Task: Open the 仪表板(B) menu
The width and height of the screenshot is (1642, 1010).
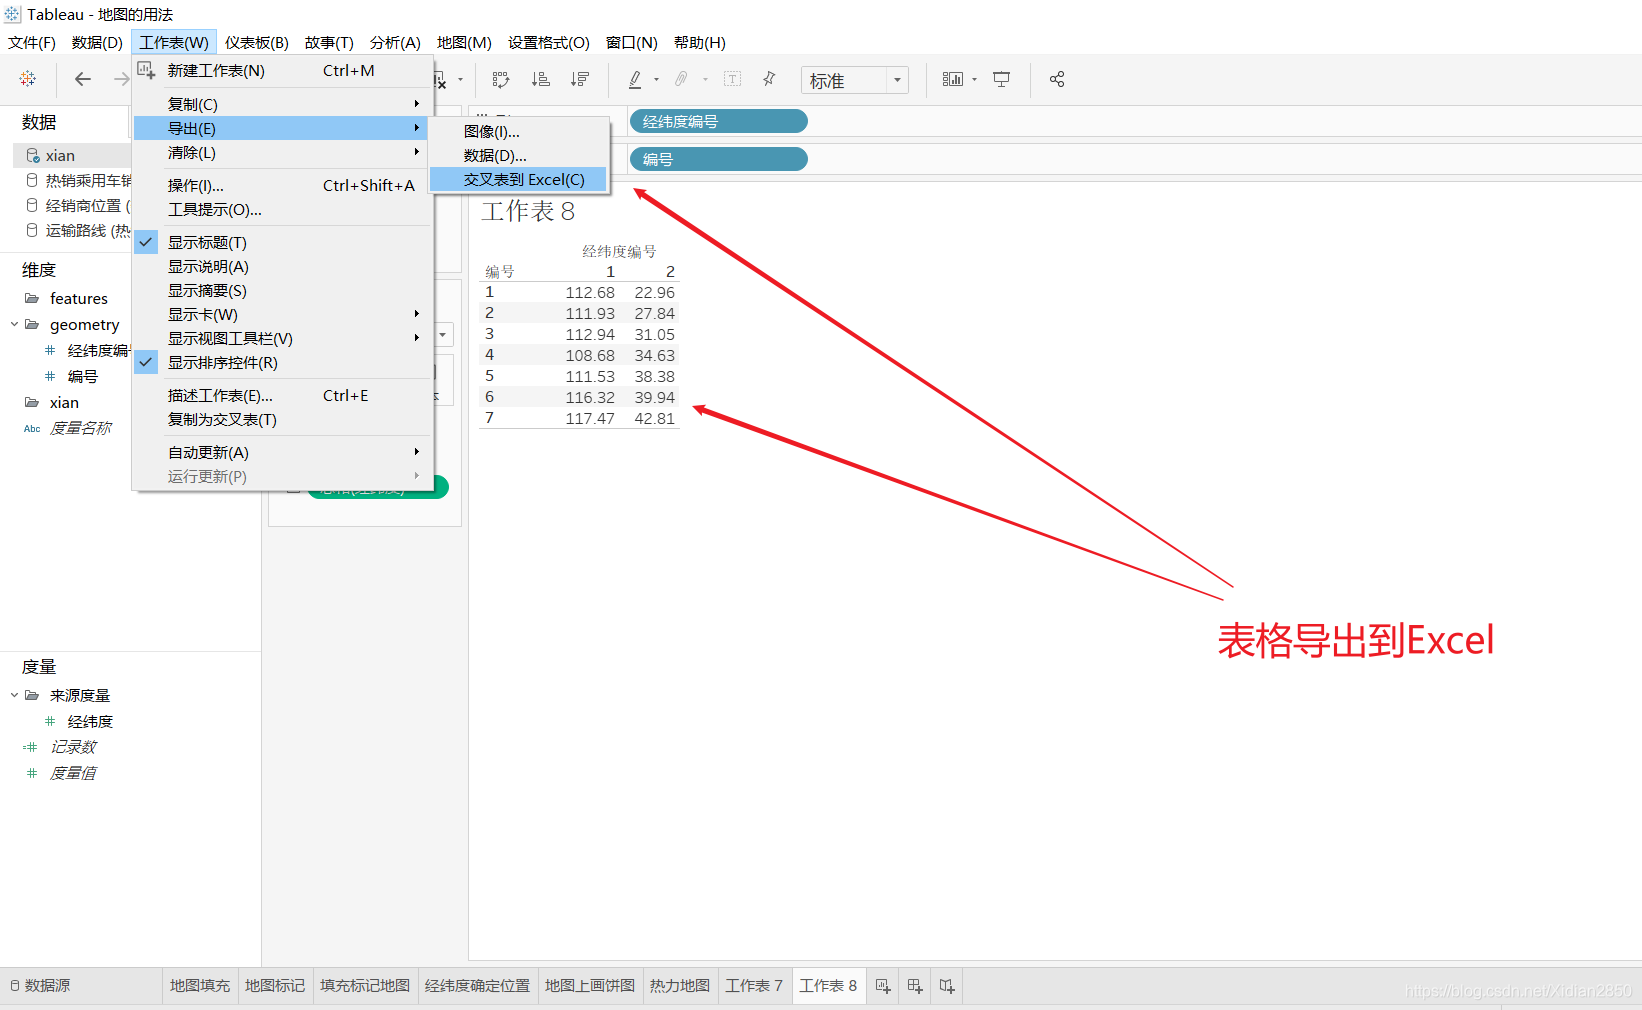Action: [x=257, y=42]
